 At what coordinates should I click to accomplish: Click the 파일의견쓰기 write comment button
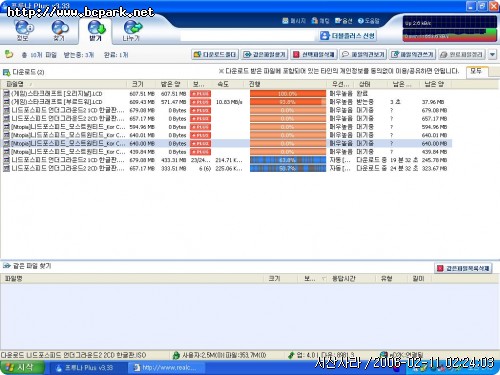(412, 54)
